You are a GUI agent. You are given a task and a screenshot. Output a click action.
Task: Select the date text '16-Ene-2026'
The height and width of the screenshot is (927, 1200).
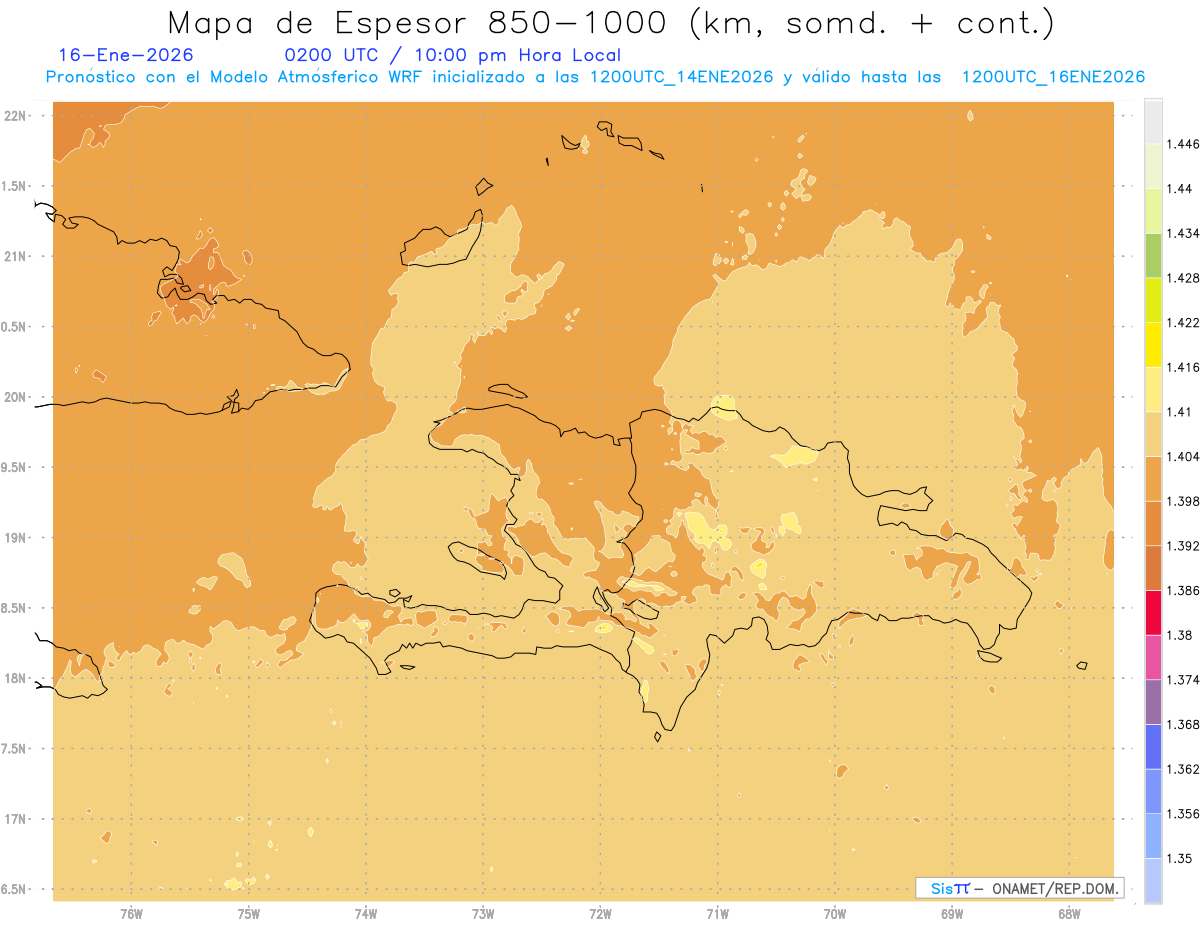[126, 55]
